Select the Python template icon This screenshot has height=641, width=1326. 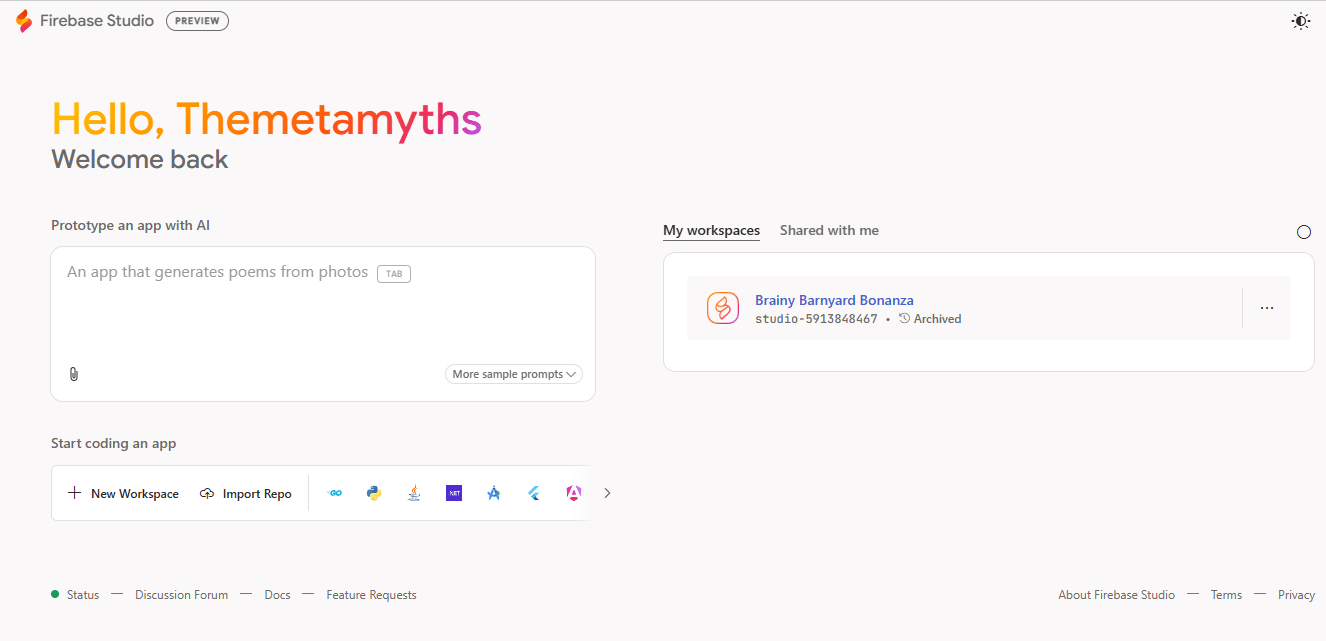coord(374,493)
